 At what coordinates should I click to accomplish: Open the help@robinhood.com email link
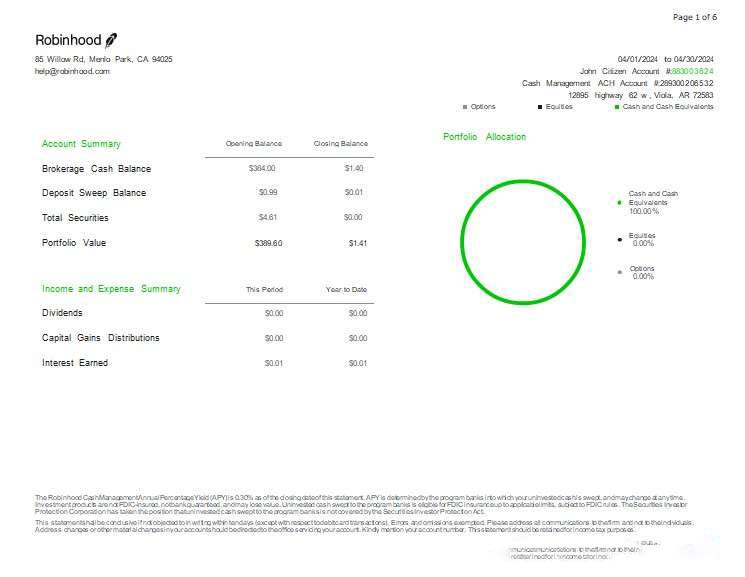[72, 71]
